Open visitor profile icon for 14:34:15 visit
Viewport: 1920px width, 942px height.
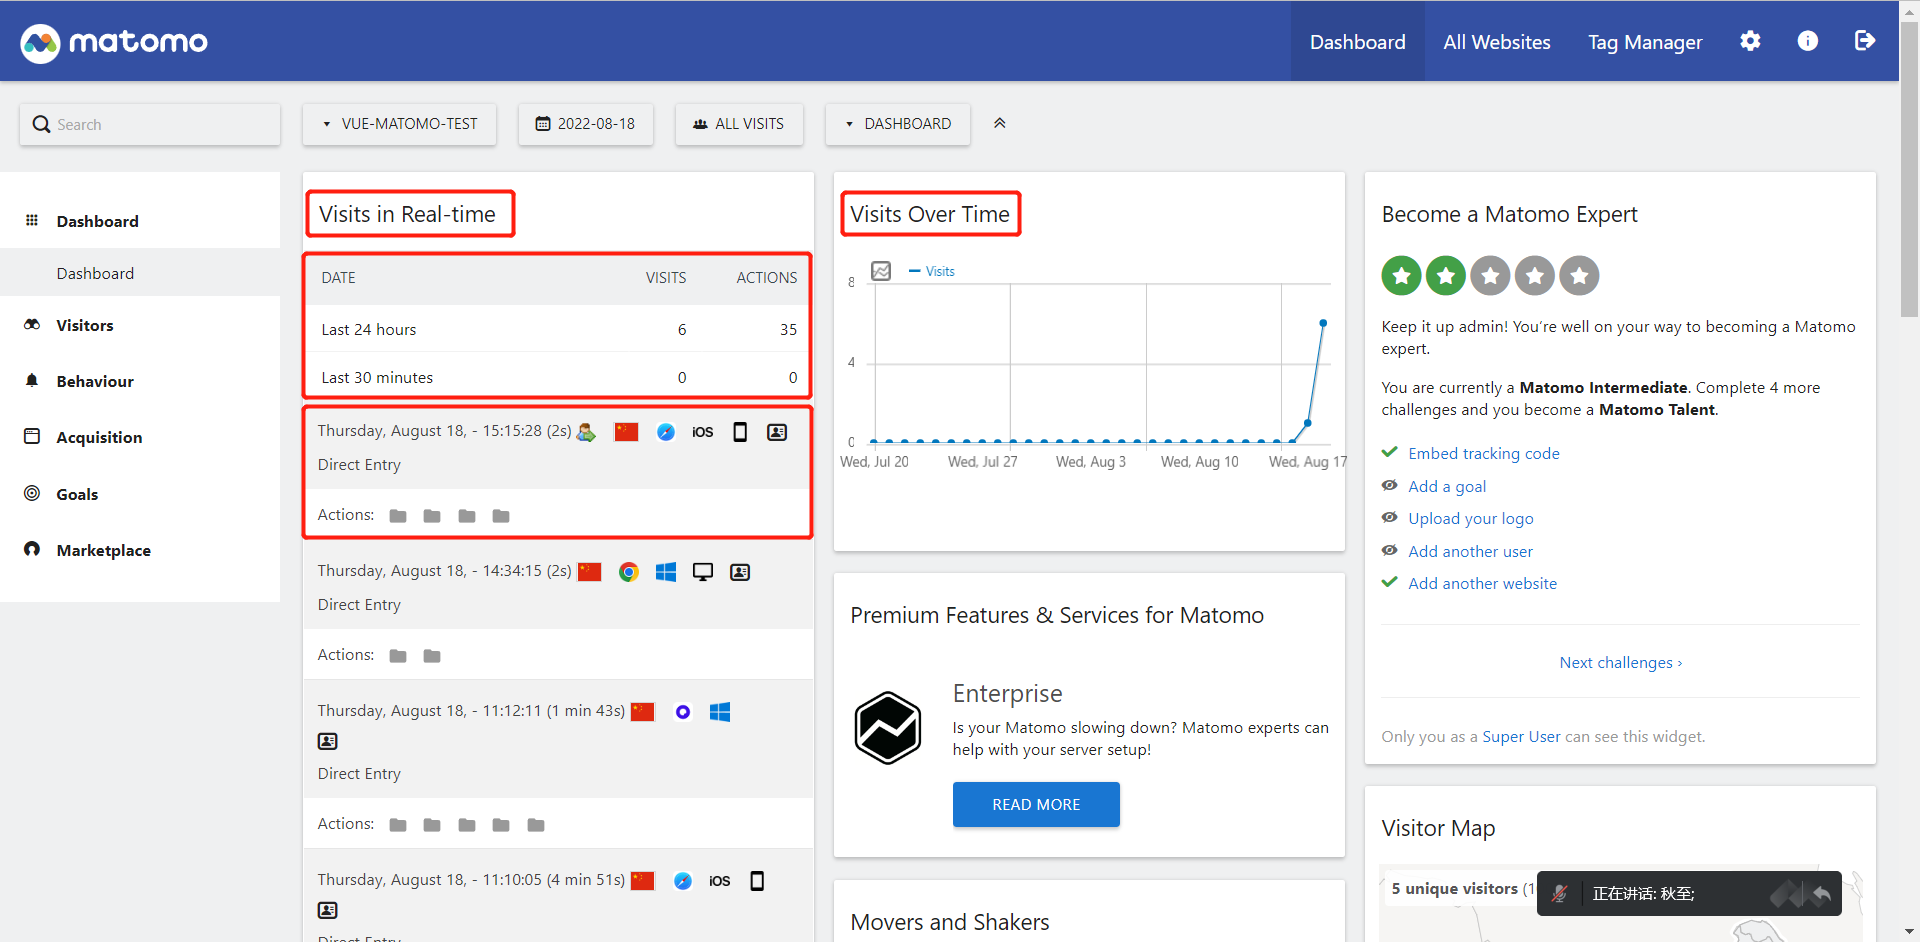tap(740, 572)
